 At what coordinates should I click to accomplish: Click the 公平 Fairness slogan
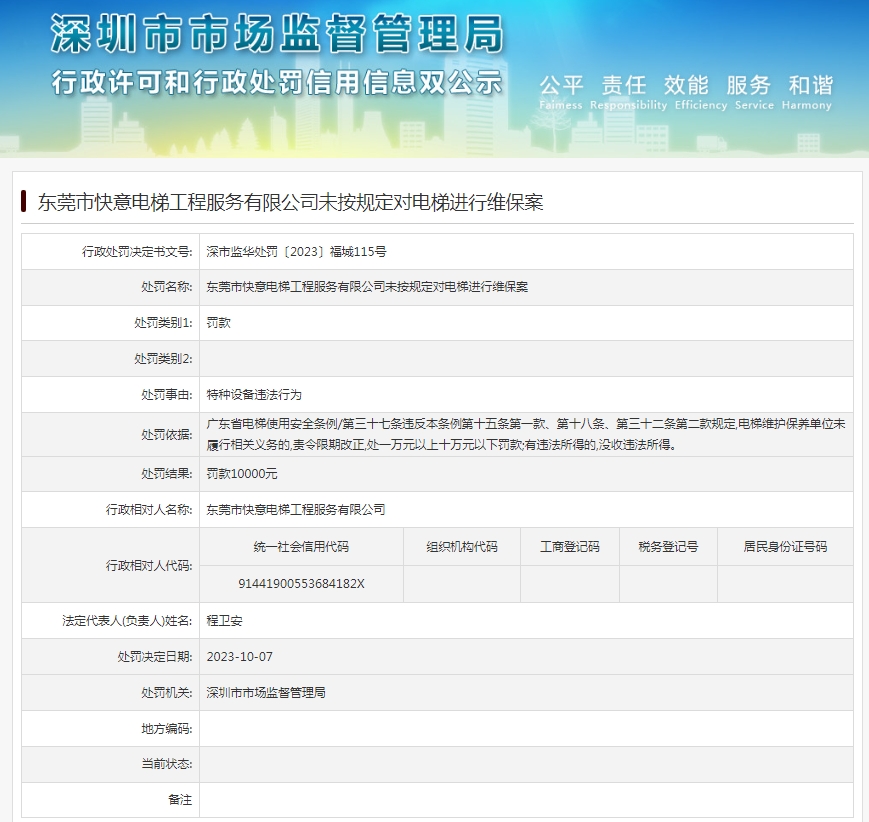click(561, 93)
